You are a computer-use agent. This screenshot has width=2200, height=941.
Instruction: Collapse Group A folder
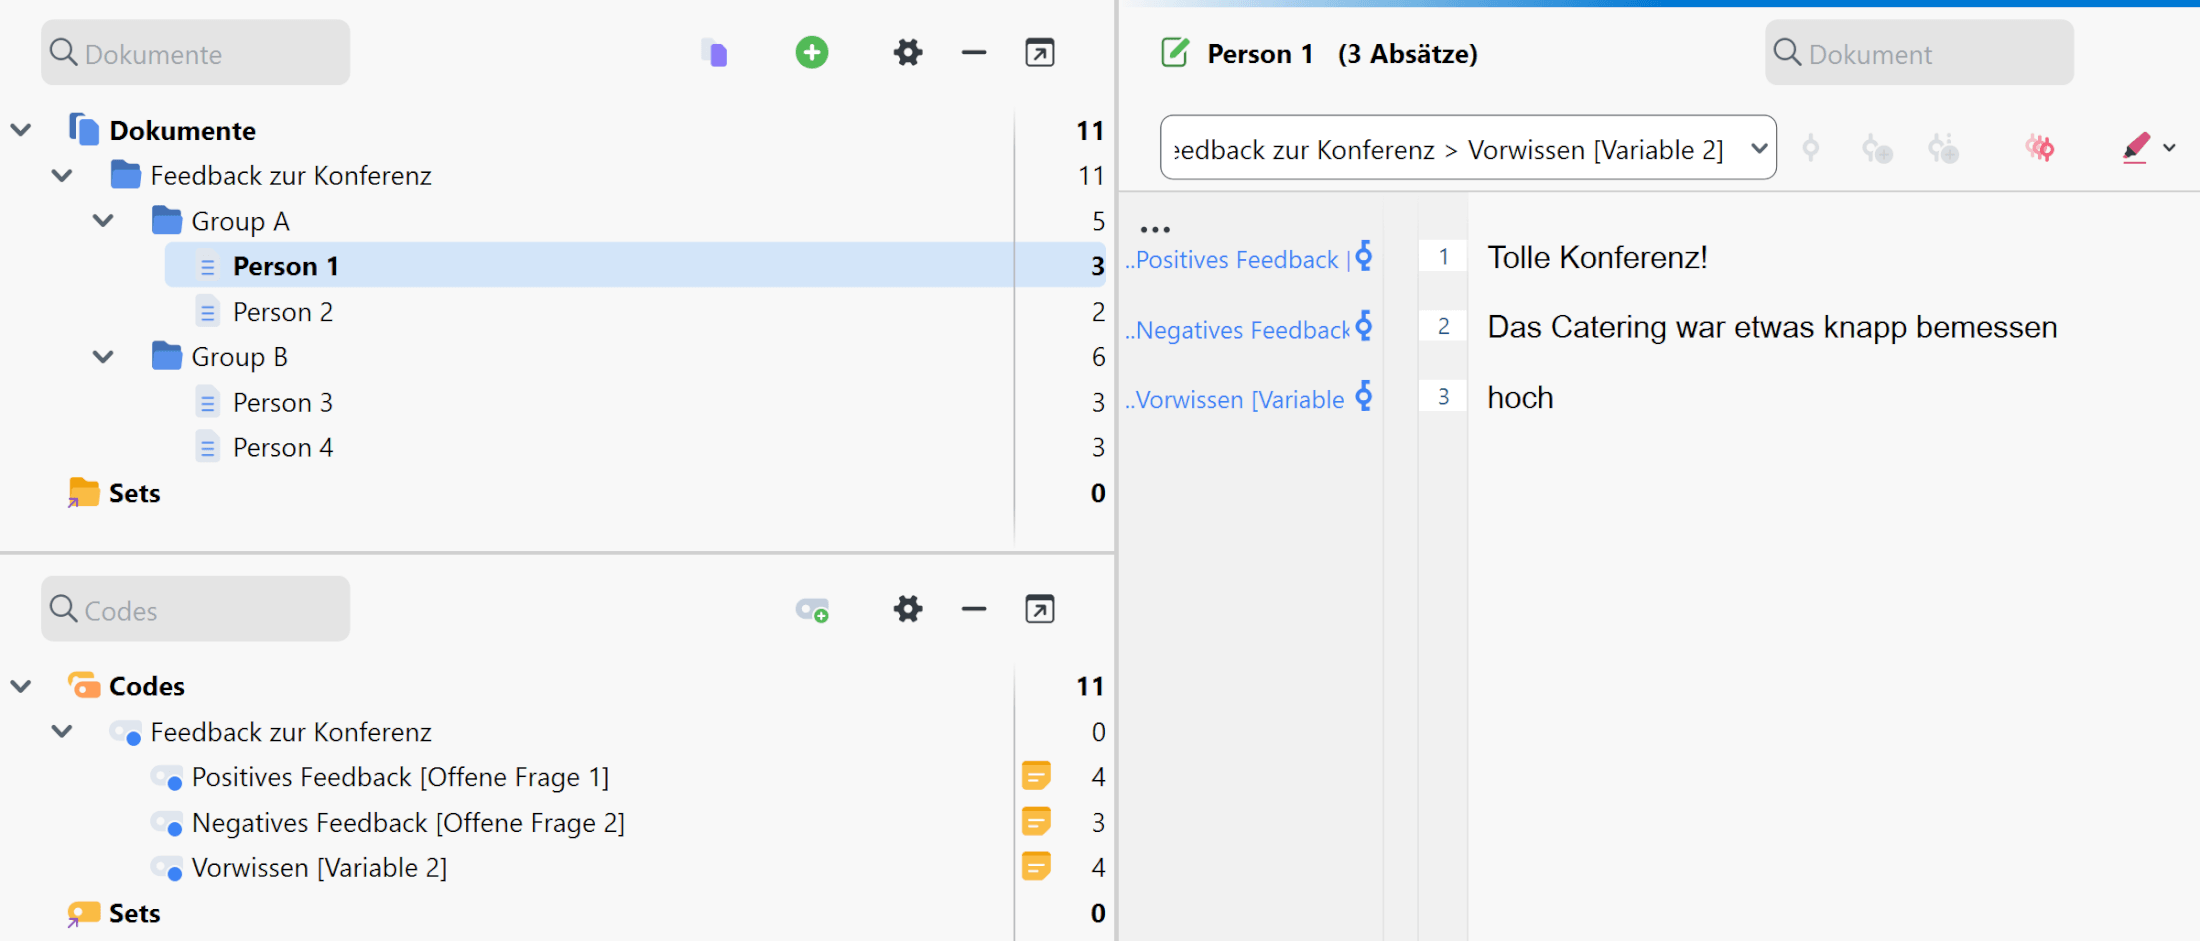tap(103, 221)
